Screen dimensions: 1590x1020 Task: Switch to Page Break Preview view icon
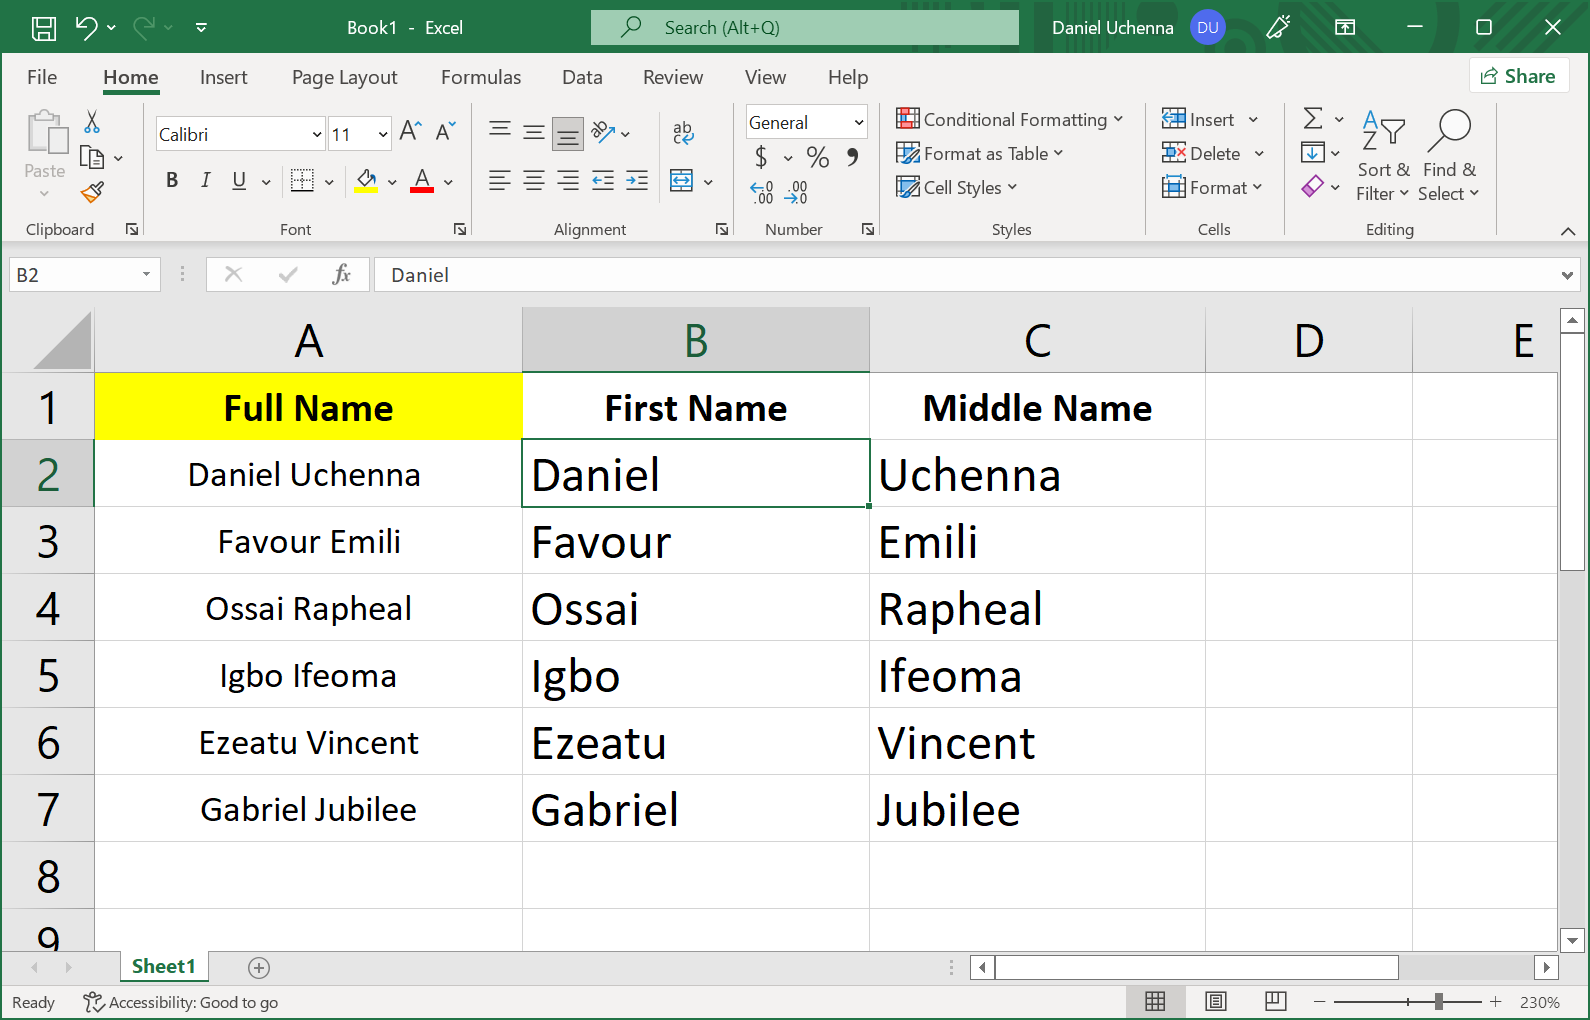pyautogui.click(x=1275, y=1001)
